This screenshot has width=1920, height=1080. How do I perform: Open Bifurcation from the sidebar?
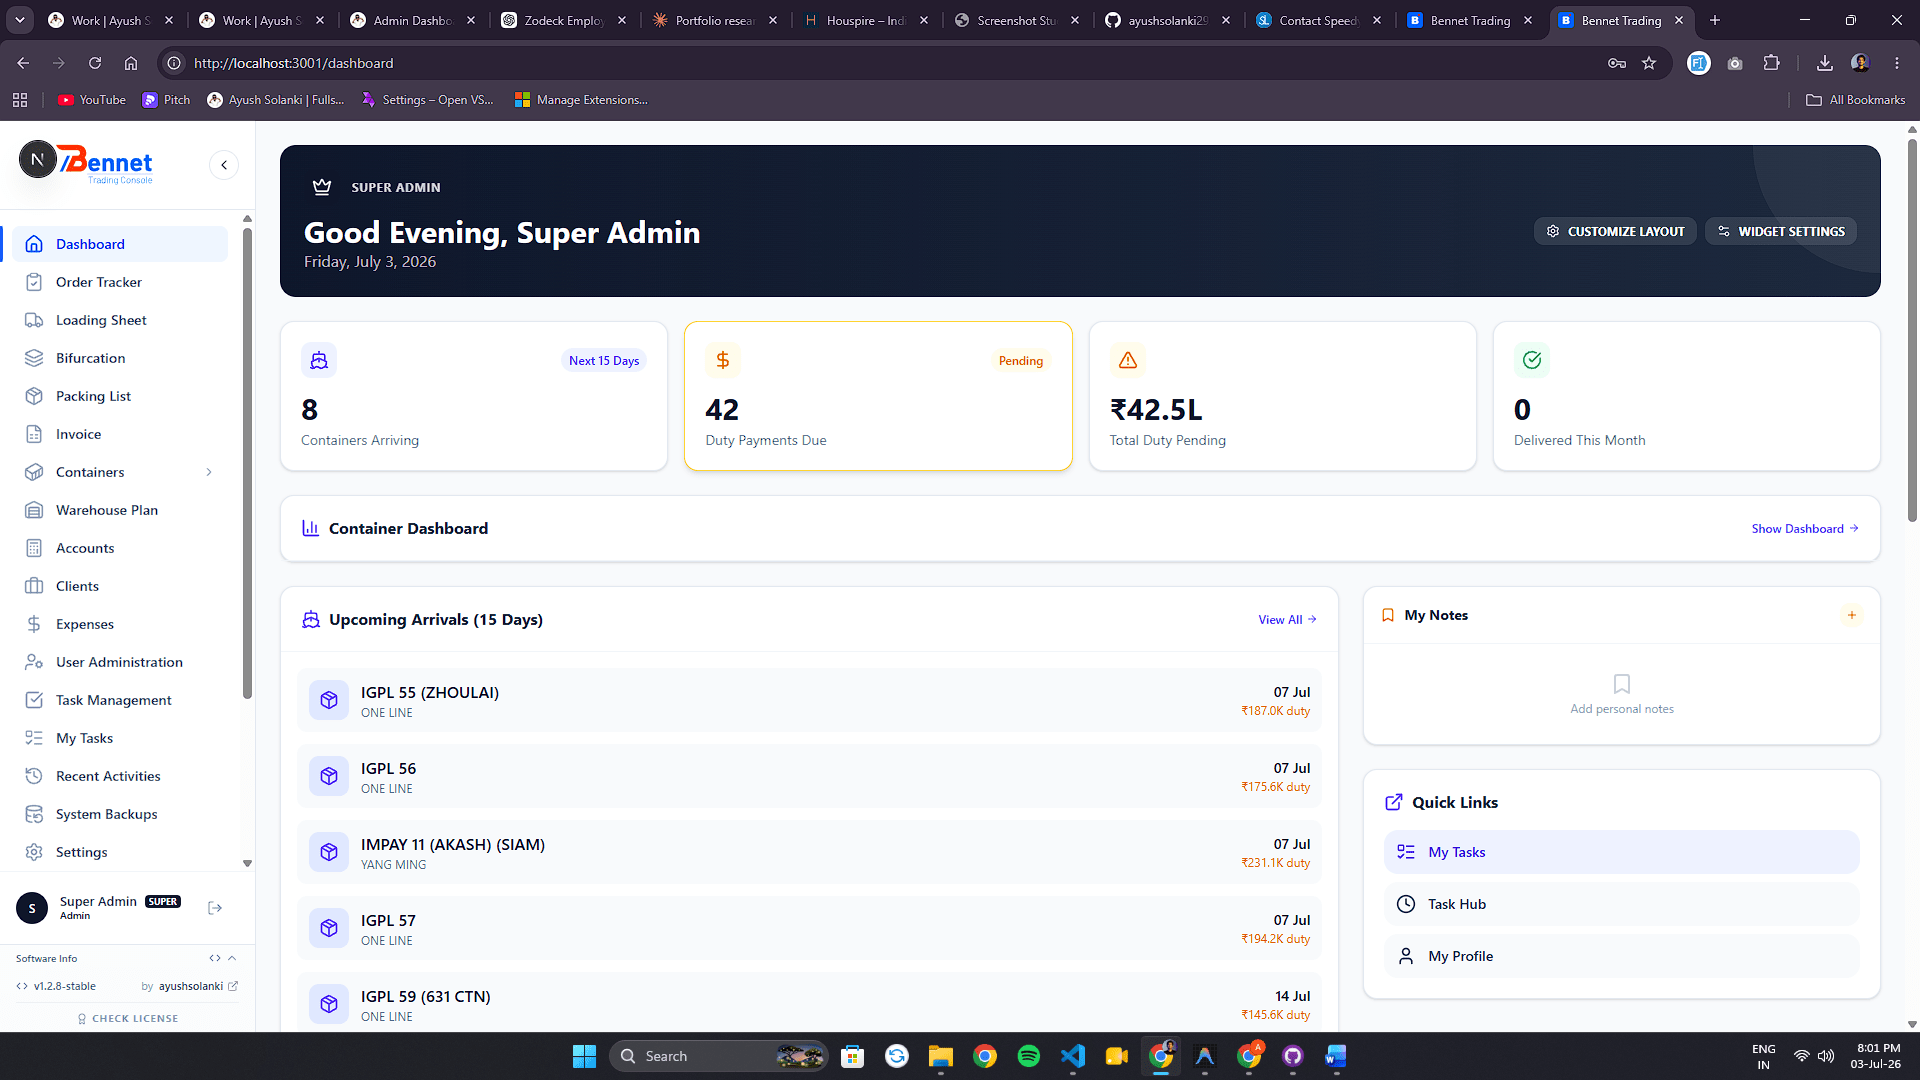click(120, 358)
